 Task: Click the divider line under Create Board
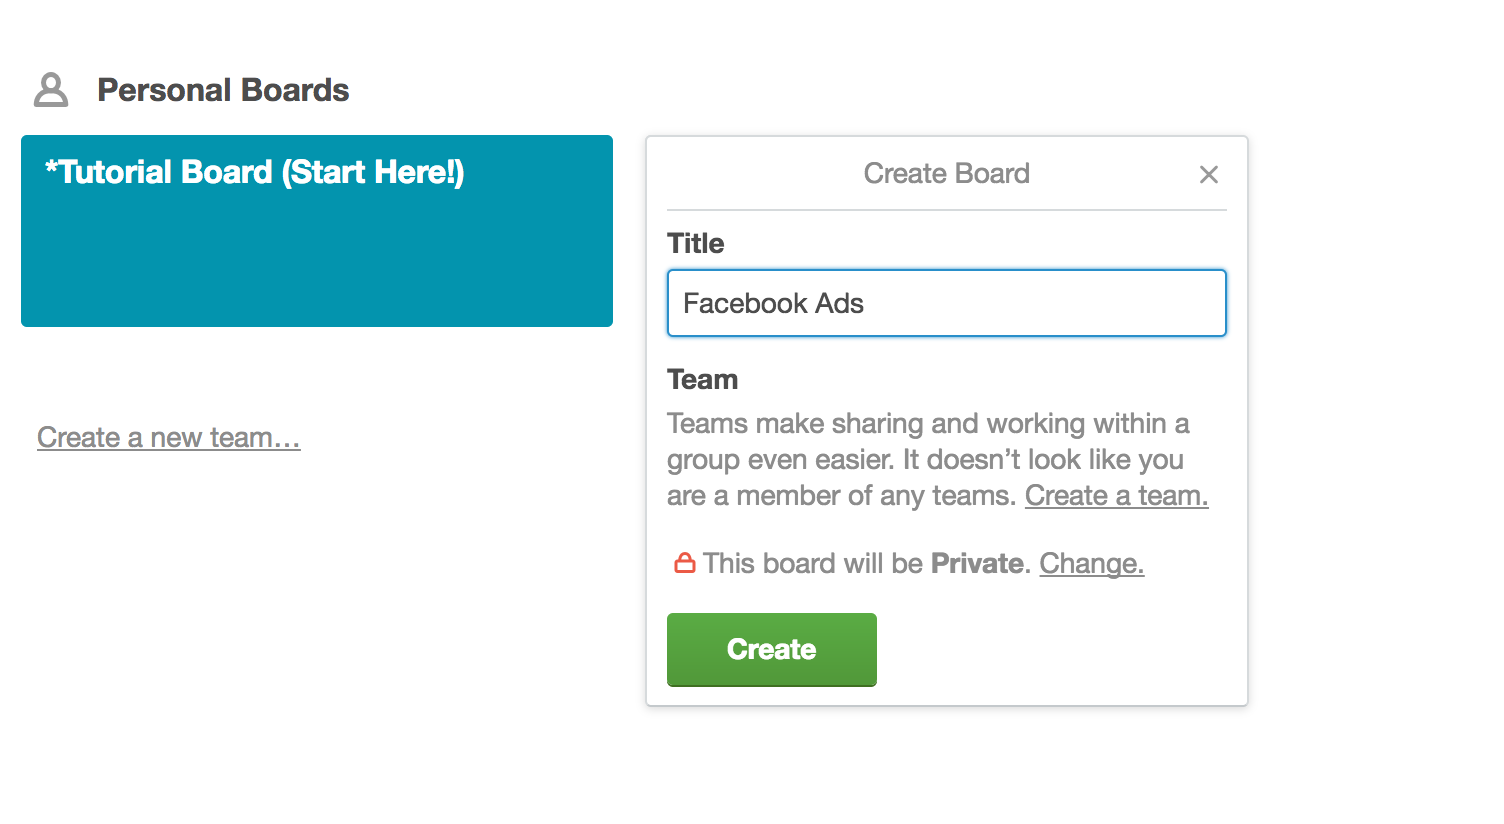click(x=947, y=210)
